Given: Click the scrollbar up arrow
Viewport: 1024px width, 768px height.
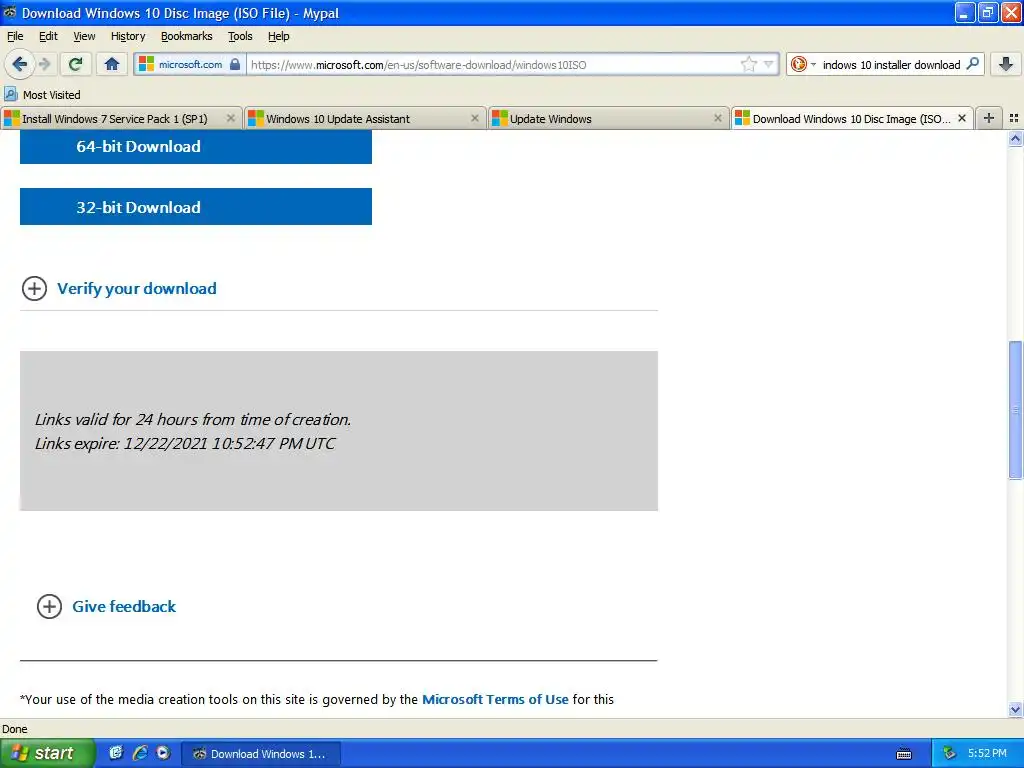Looking at the screenshot, I should (x=1015, y=138).
